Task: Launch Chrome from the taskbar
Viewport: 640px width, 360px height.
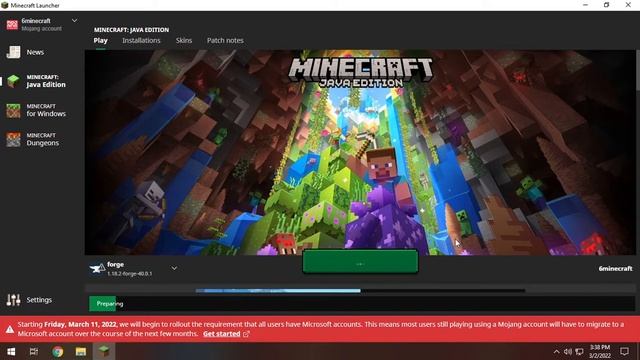Action: coord(58,351)
